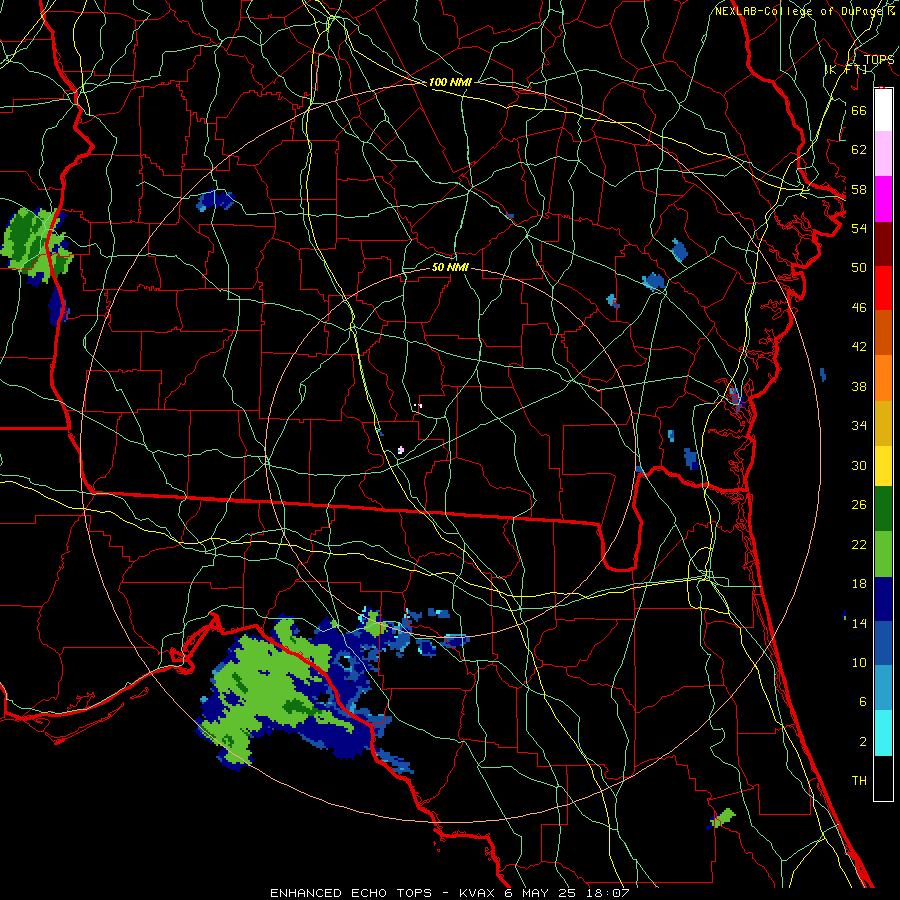
Task: Select the legend value "58"
Action: click(x=859, y=189)
